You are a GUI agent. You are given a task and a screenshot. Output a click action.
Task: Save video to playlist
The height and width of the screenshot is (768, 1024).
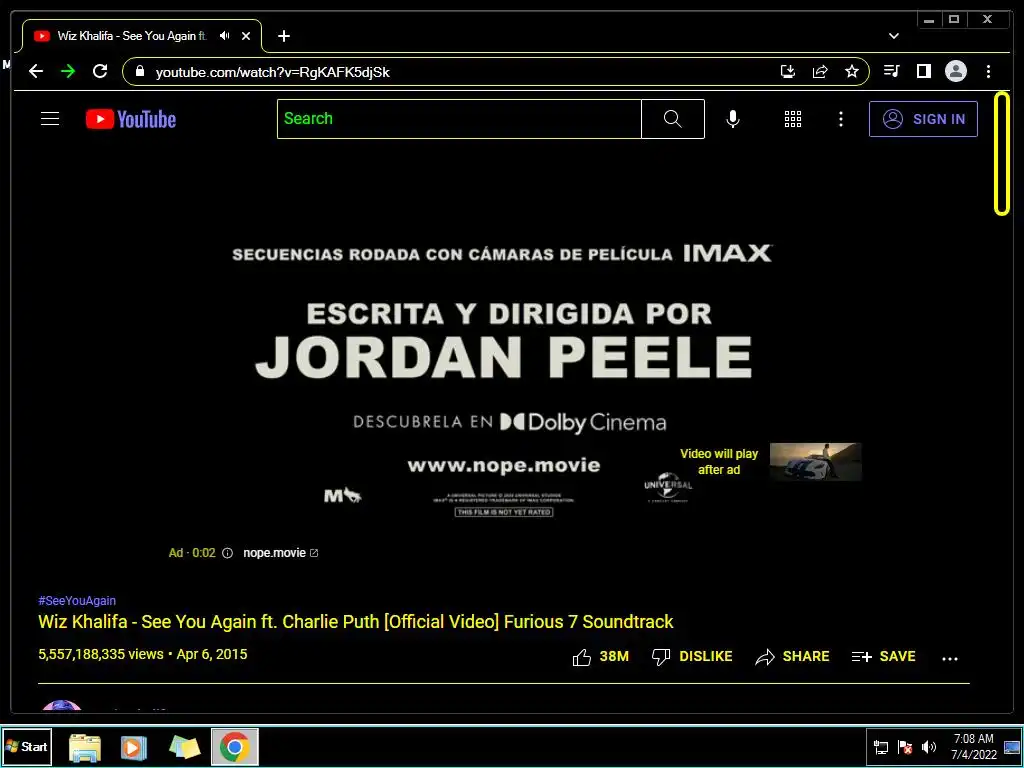(x=883, y=656)
